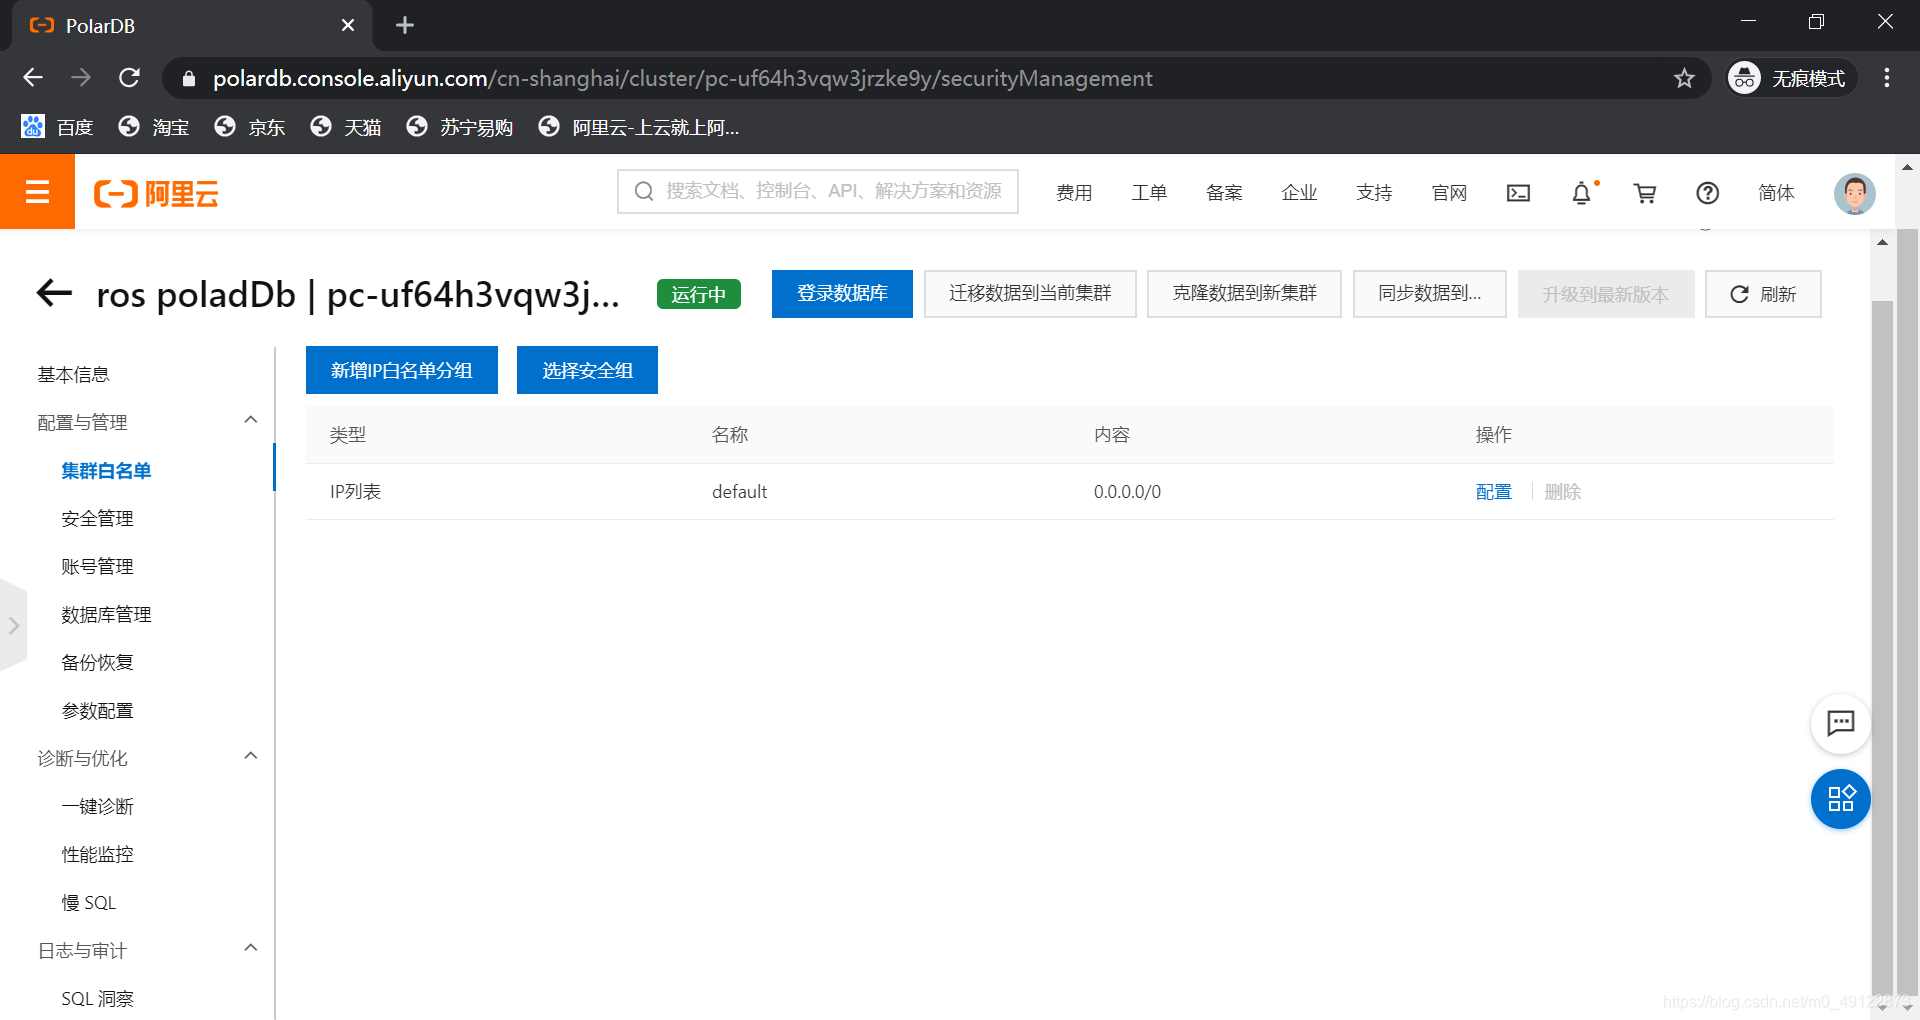Open the 天猫 bookmark
This screenshot has width=1920, height=1020.
(345, 127)
